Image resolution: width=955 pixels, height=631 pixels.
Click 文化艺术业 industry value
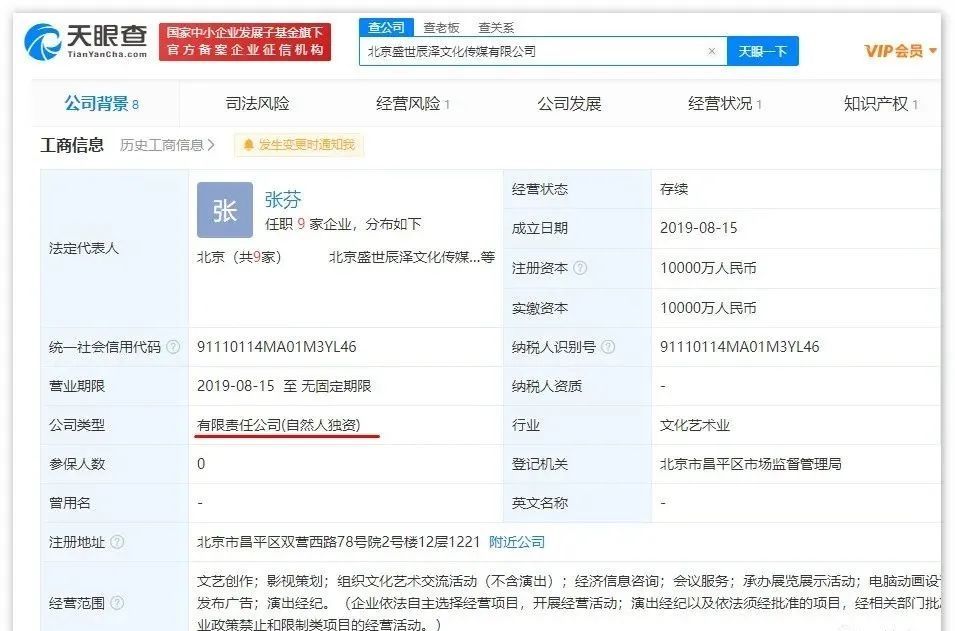tap(694, 425)
